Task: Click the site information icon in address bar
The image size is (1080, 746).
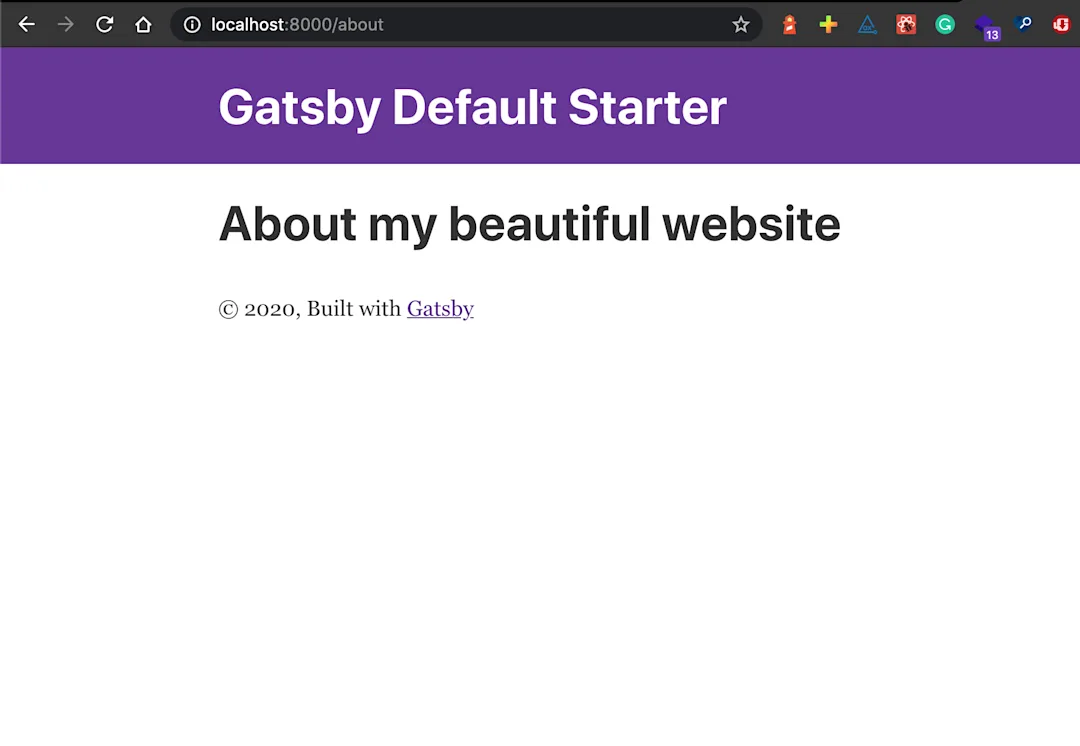Action: coord(191,24)
